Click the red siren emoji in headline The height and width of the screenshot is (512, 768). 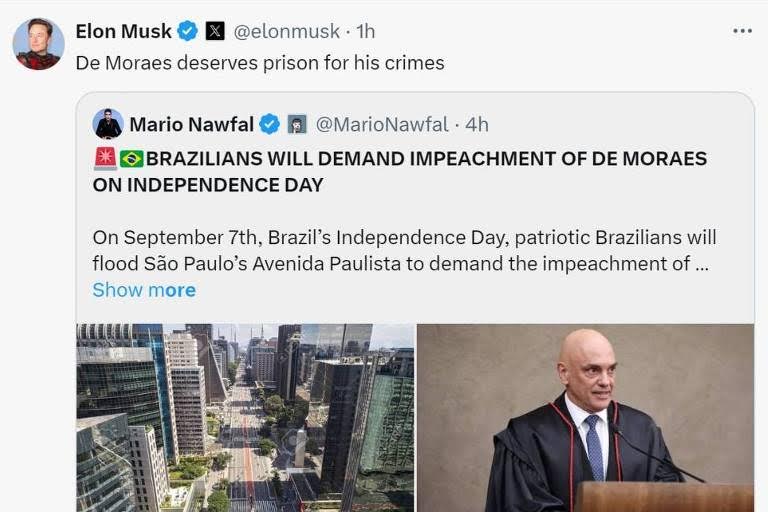[104, 158]
